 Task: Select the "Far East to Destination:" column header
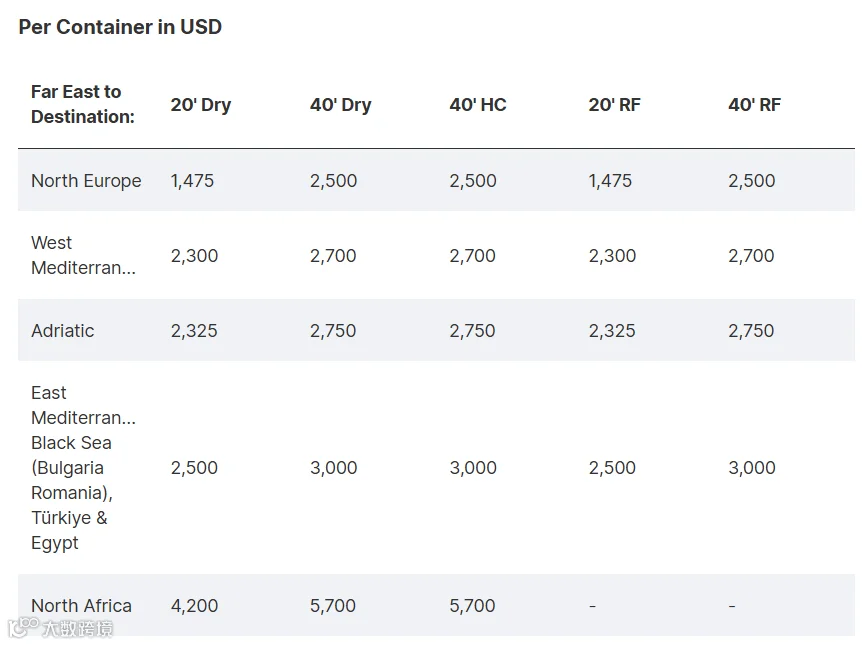tap(83, 104)
